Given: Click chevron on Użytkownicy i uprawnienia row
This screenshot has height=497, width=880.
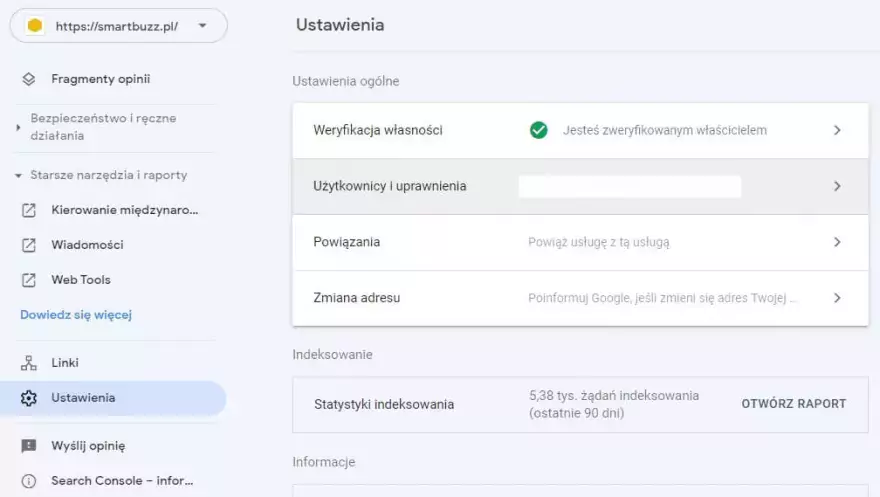Looking at the screenshot, I should tap(837, 186).
